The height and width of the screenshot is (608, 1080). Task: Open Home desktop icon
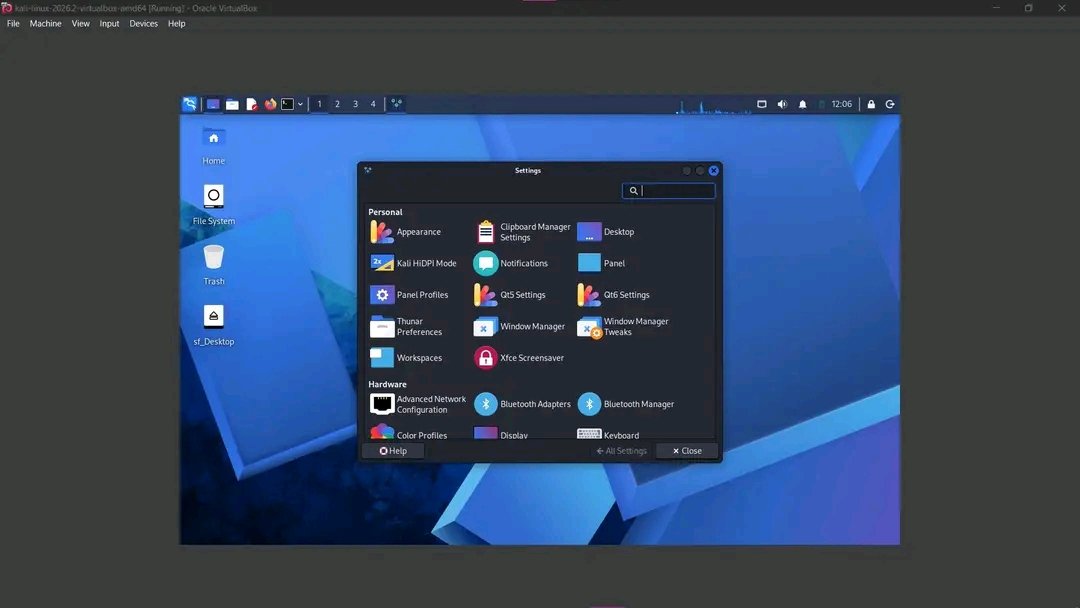click(214, 146)
